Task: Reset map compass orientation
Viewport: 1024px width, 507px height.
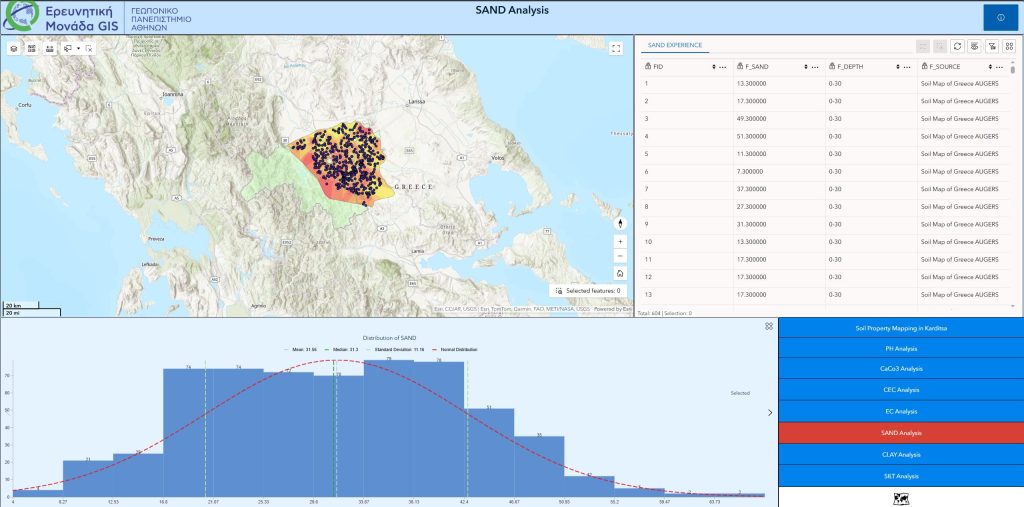Action: 620,224
